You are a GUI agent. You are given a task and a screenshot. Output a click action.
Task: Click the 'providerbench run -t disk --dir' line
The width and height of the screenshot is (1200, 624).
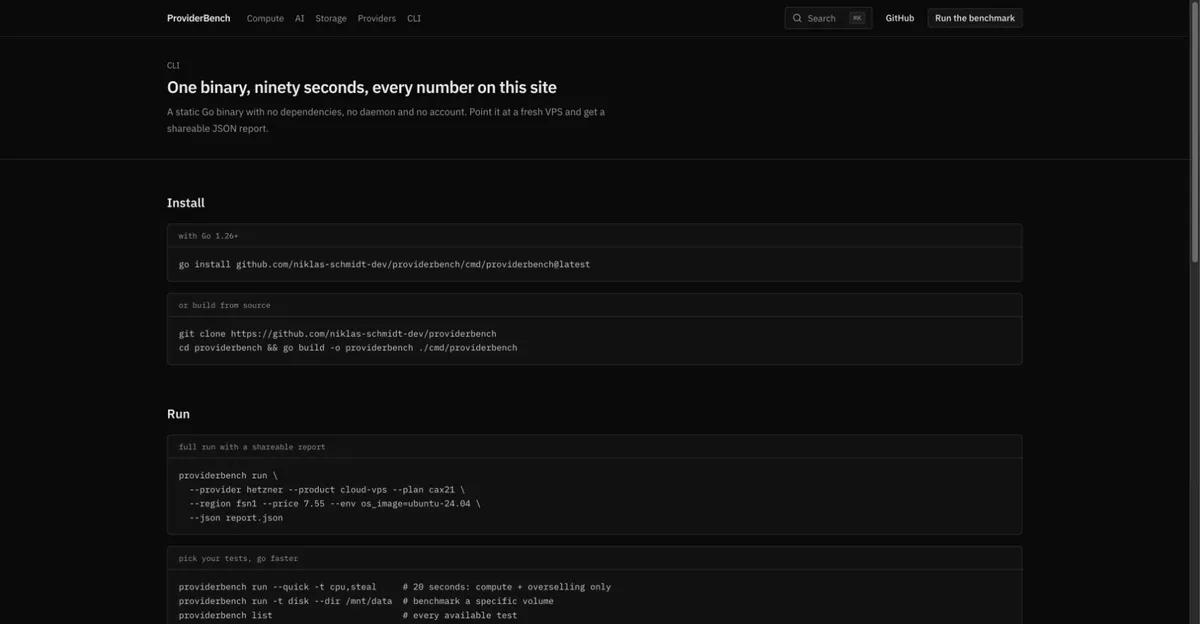(x=366, y=600)
